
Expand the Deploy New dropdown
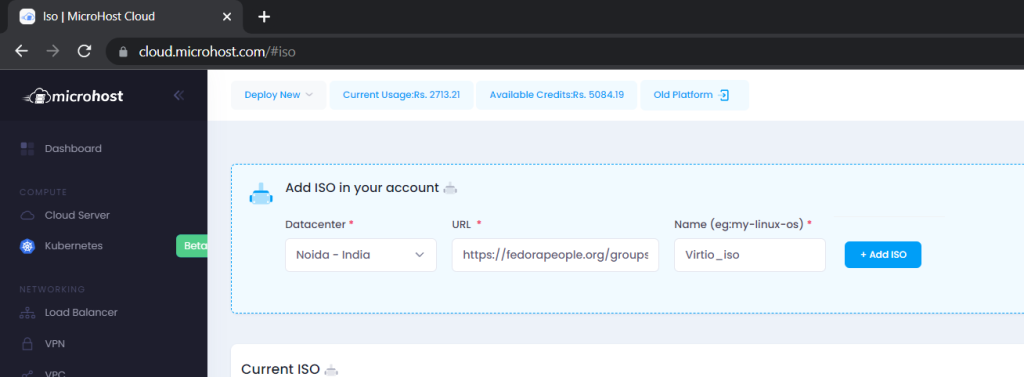click(x=279, y=95)
